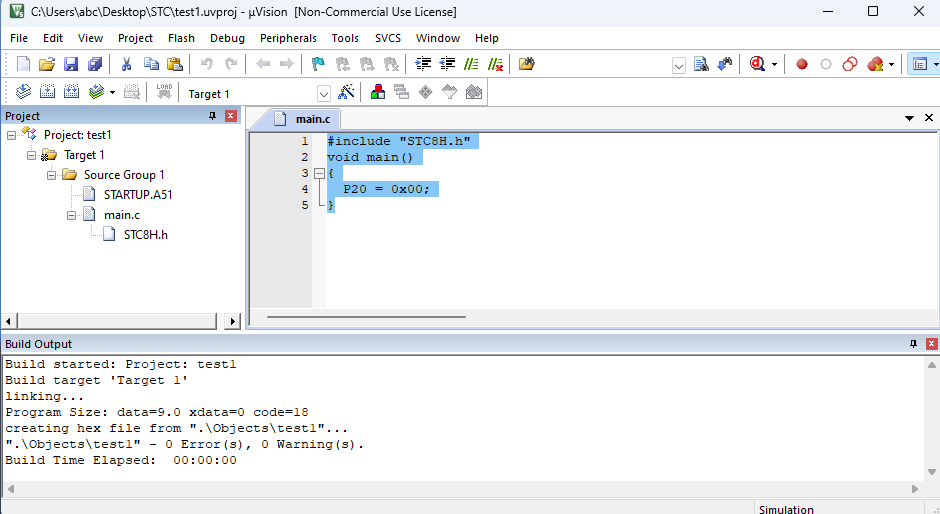
Task: Click the Undo arrow icon
Action: tap(206, 64)
